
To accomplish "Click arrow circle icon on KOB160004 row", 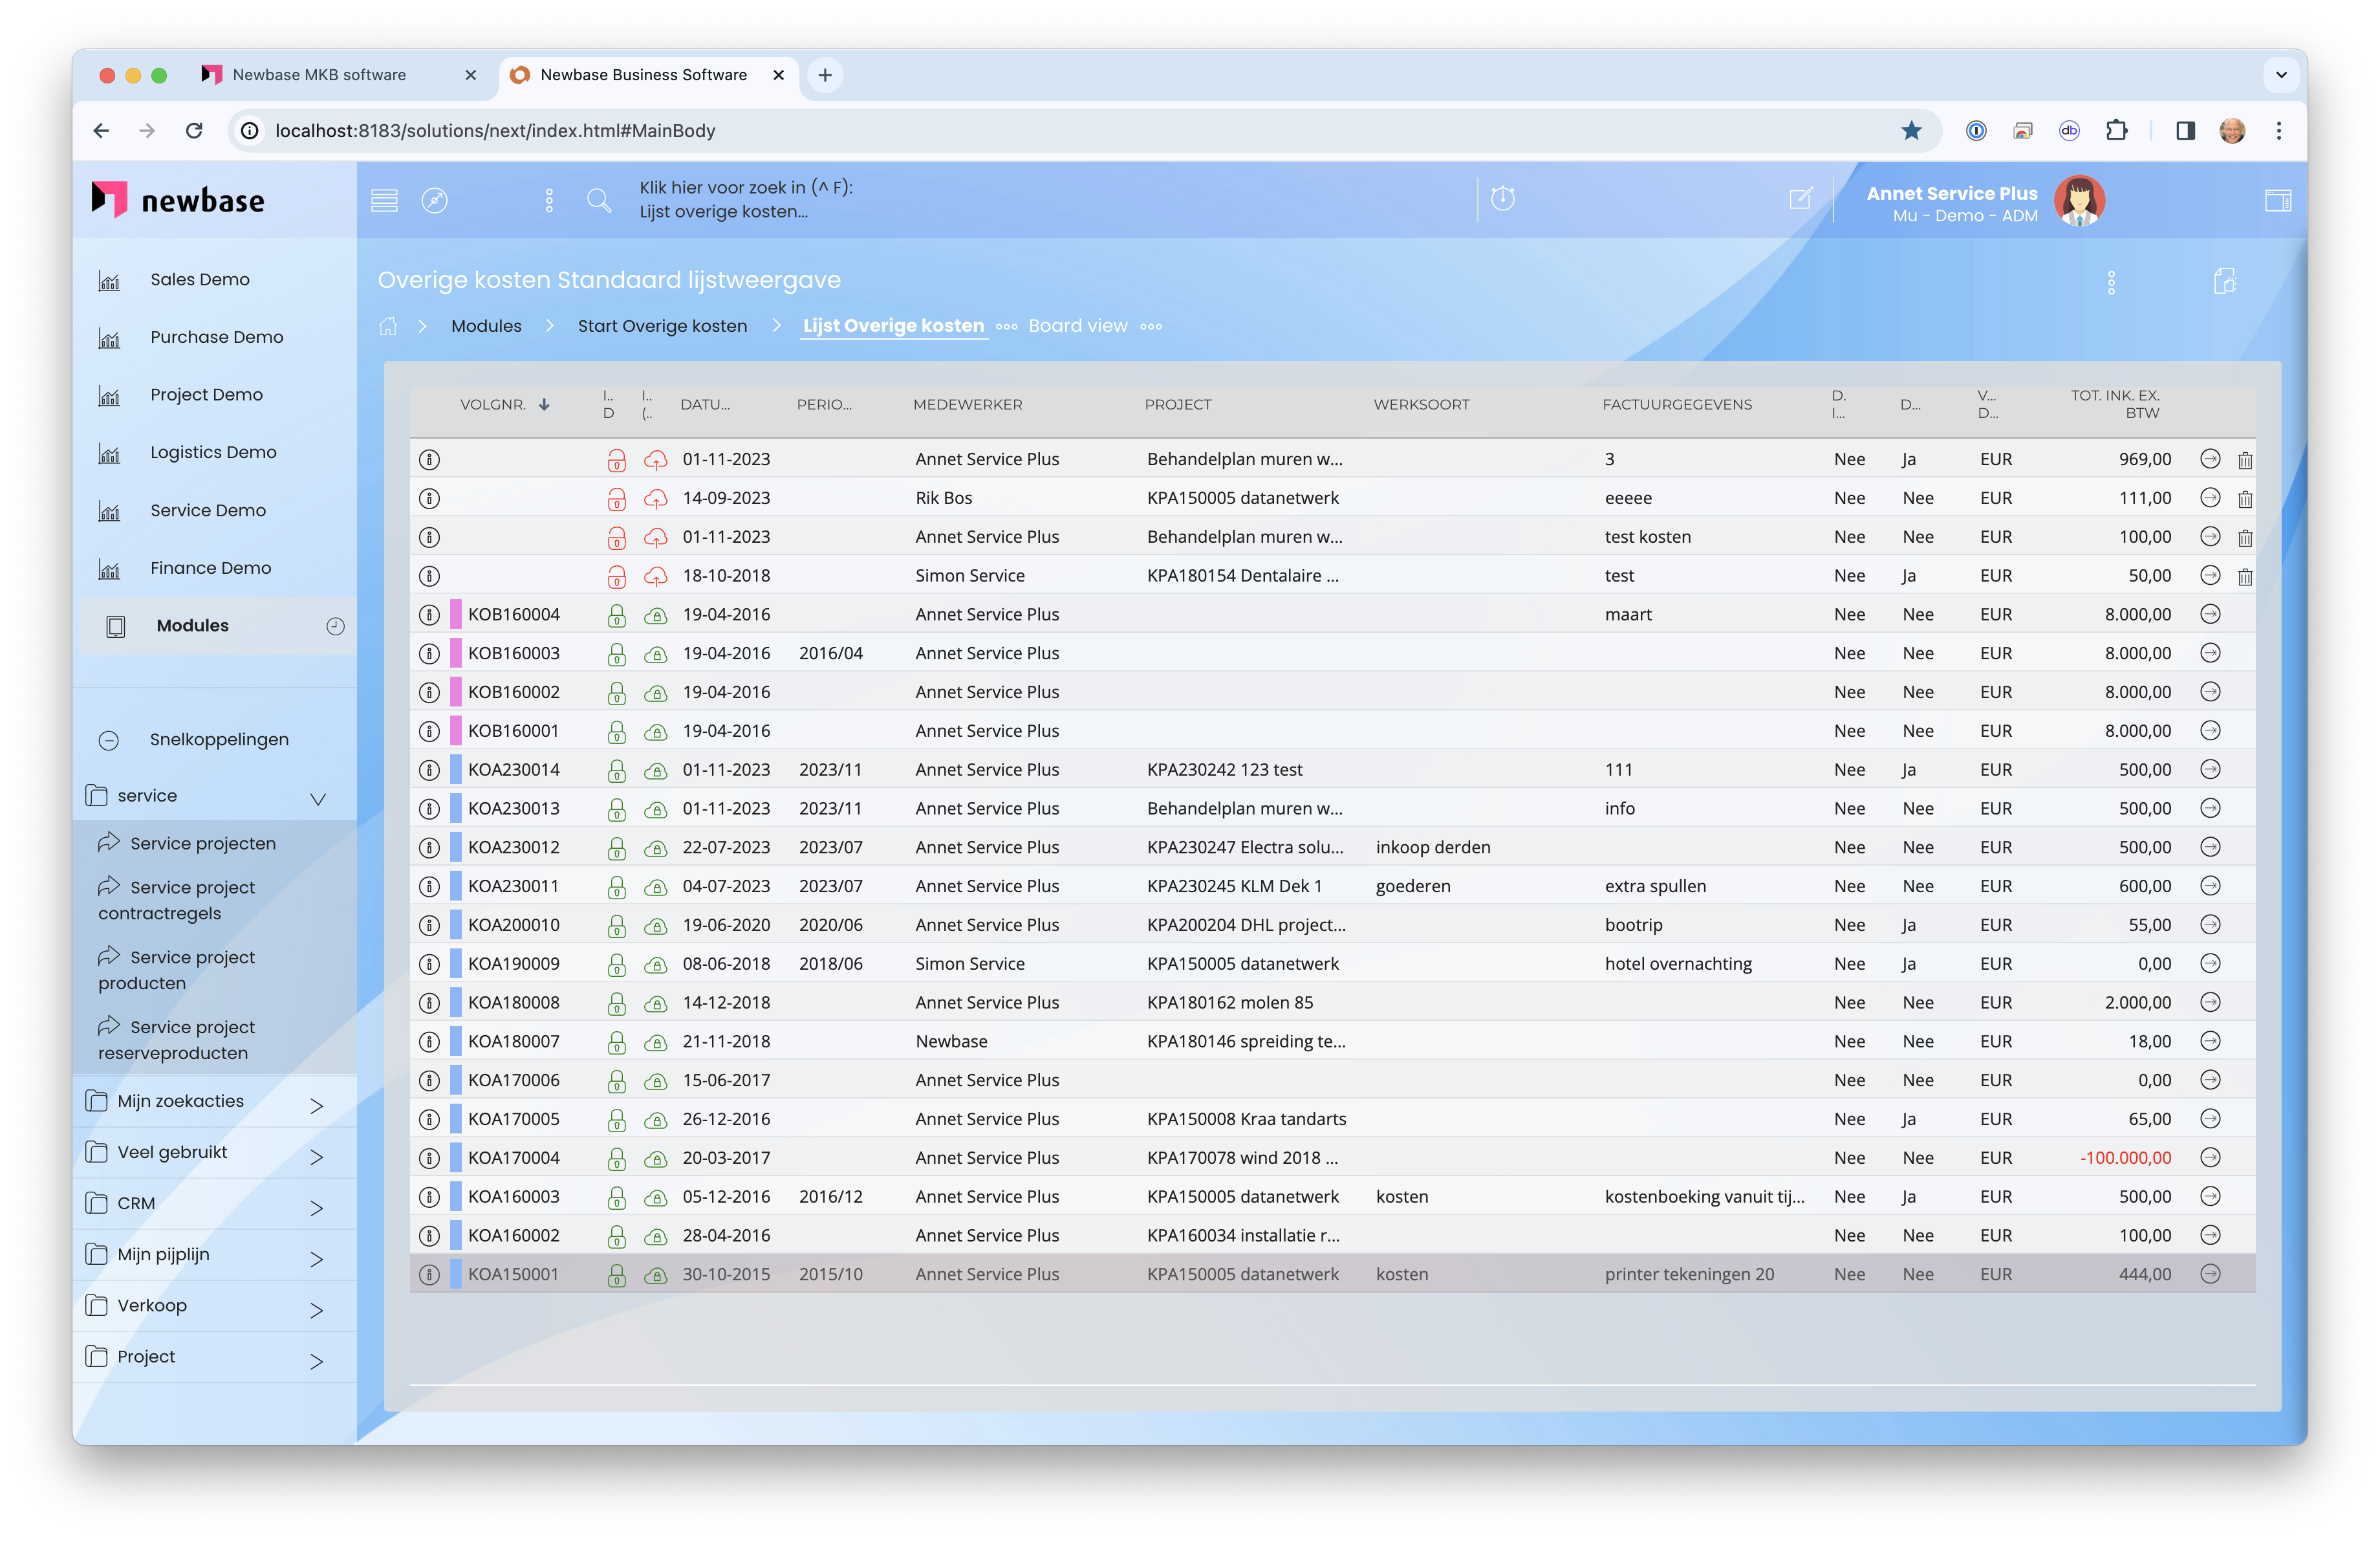I will 2210,614.
